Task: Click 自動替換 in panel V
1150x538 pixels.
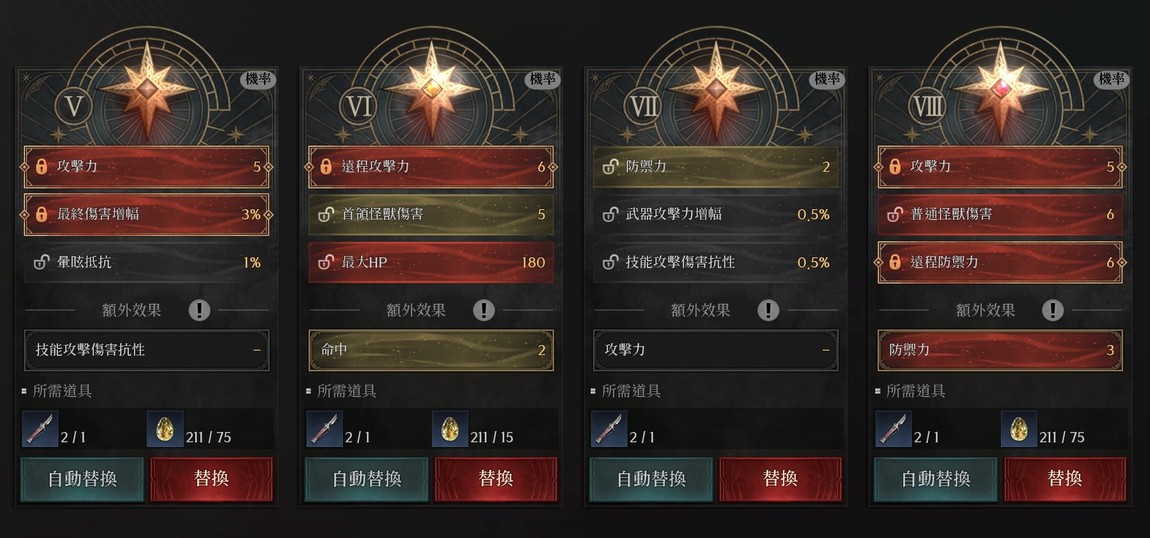Action: (82, 479)
